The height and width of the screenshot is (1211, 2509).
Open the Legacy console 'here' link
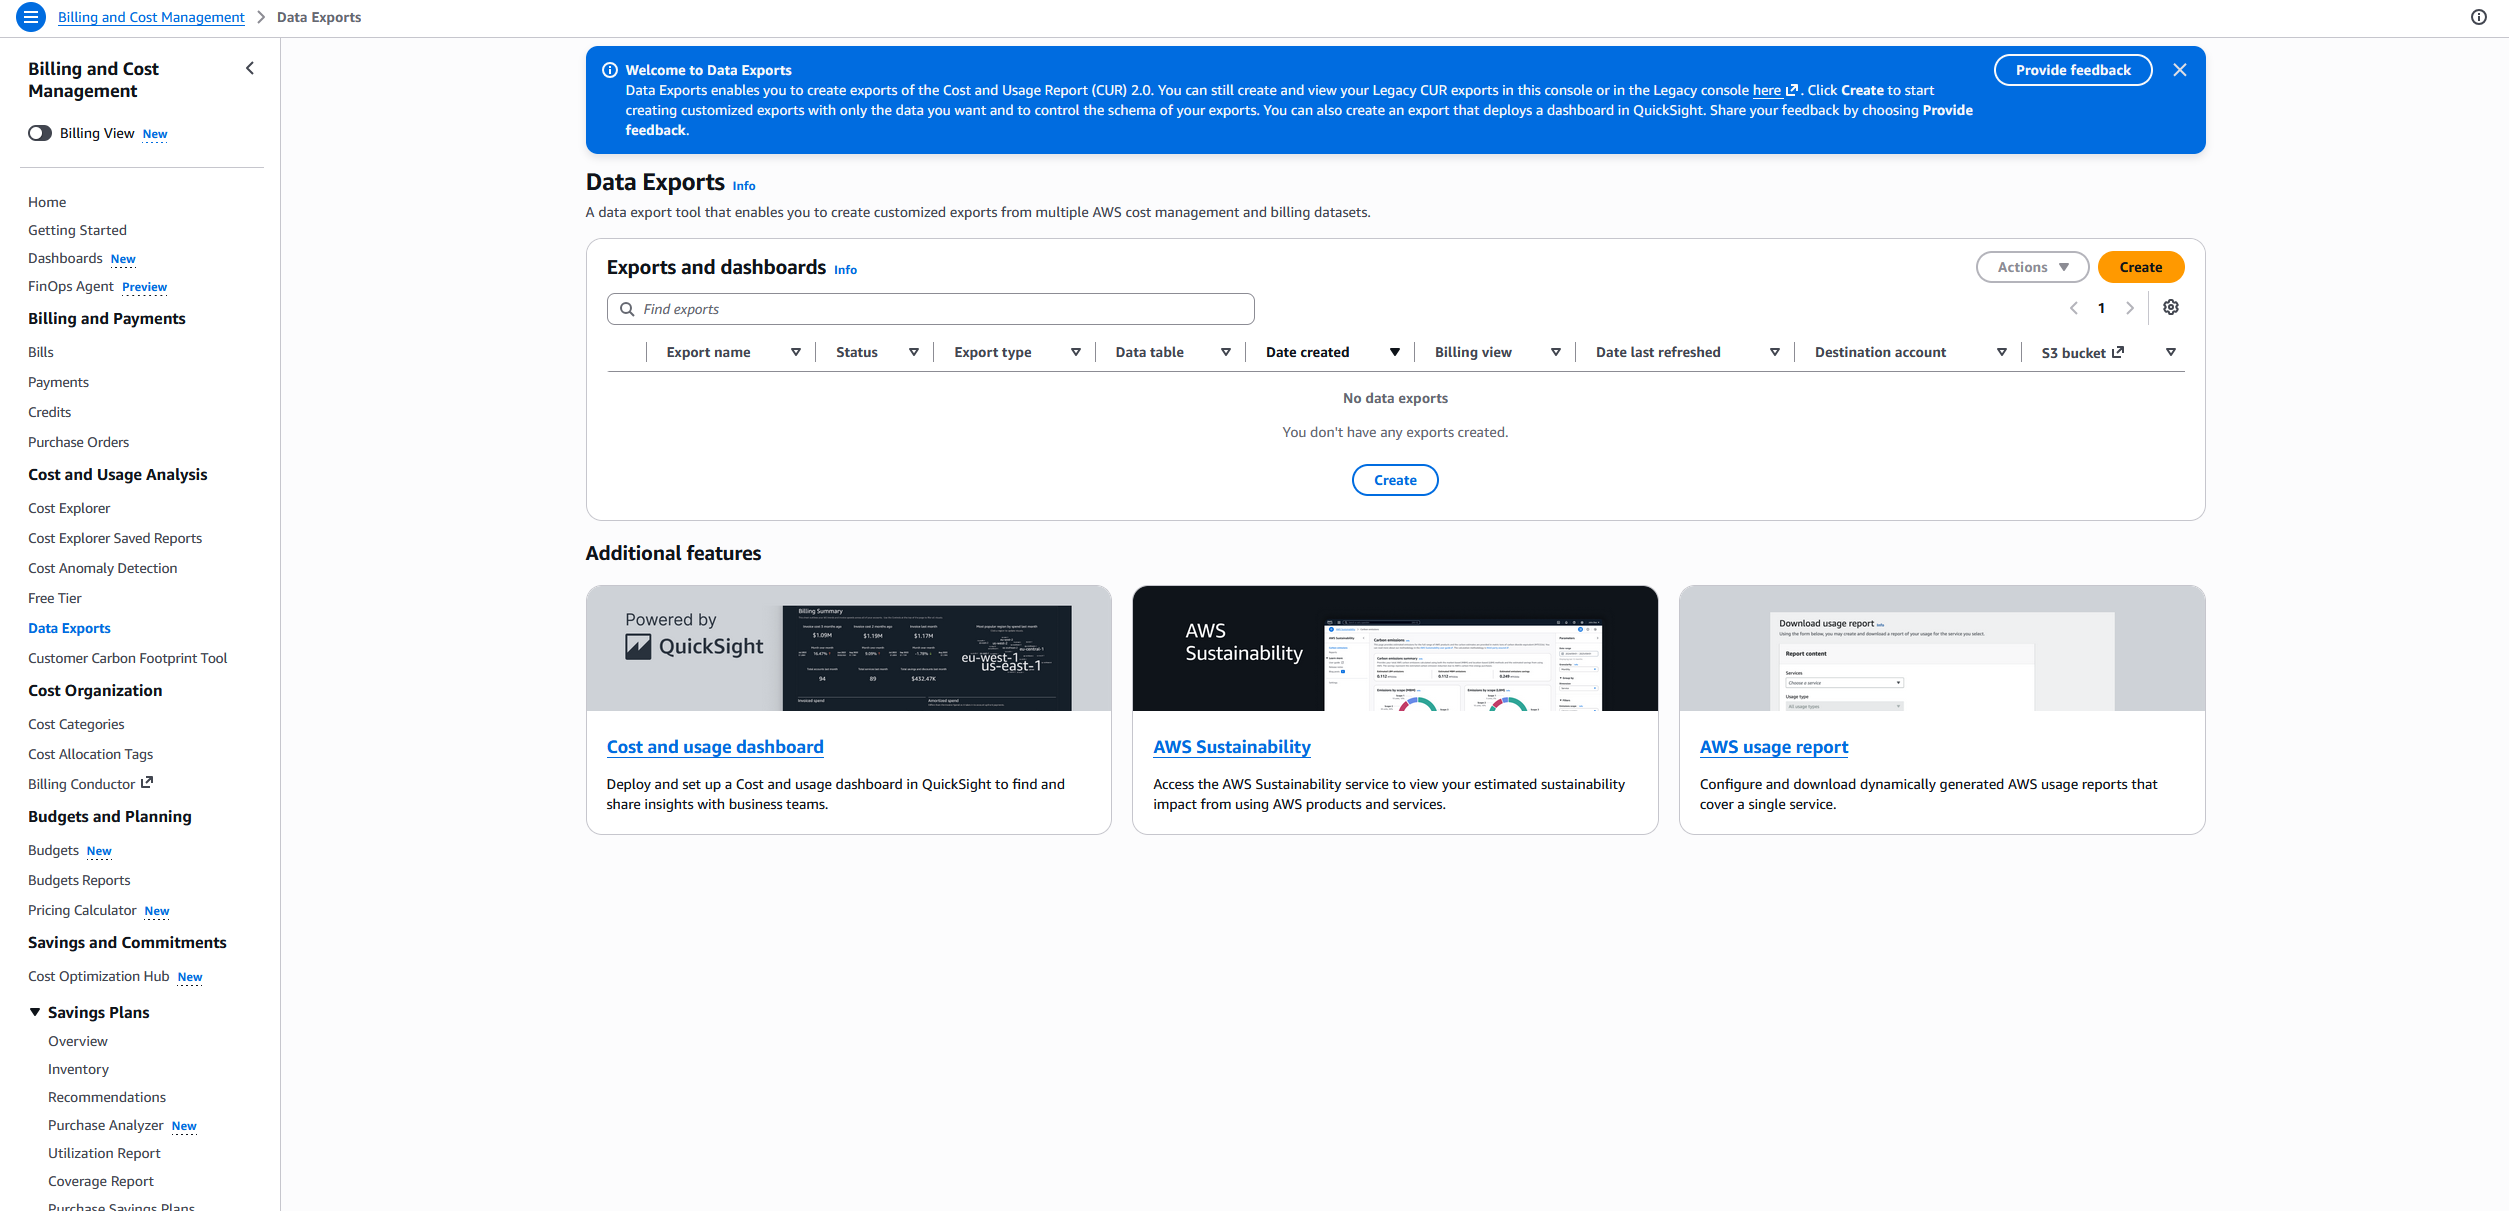[1775, 90]
